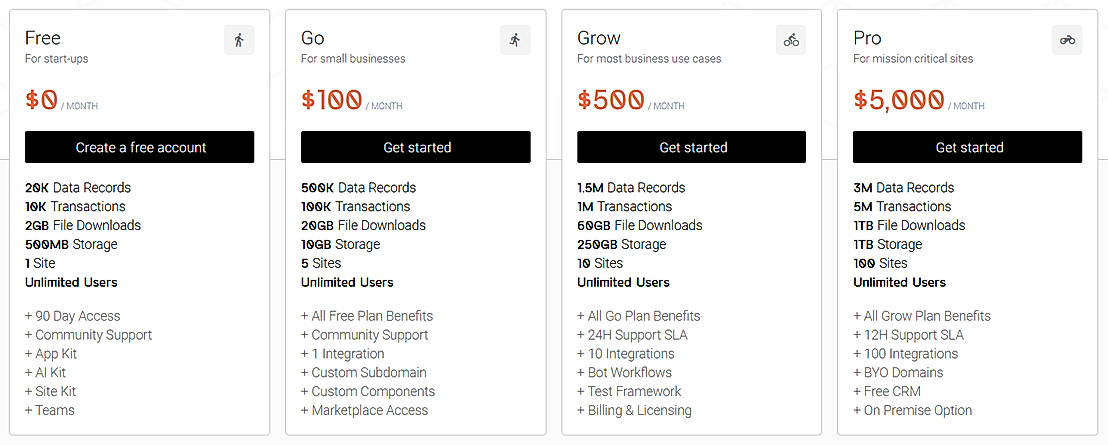Click the walking person icon on Free plan
The image size is (1108, 445).
[239, 40]
